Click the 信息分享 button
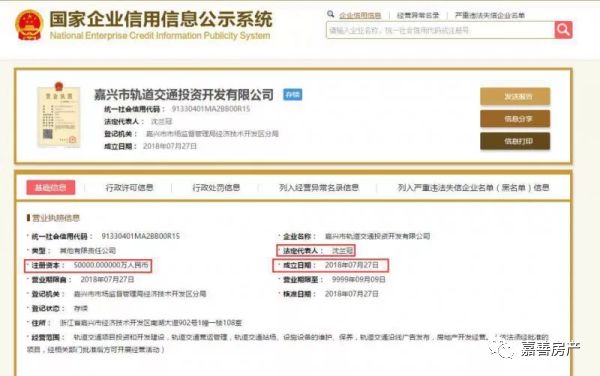 tap(515, 119)
